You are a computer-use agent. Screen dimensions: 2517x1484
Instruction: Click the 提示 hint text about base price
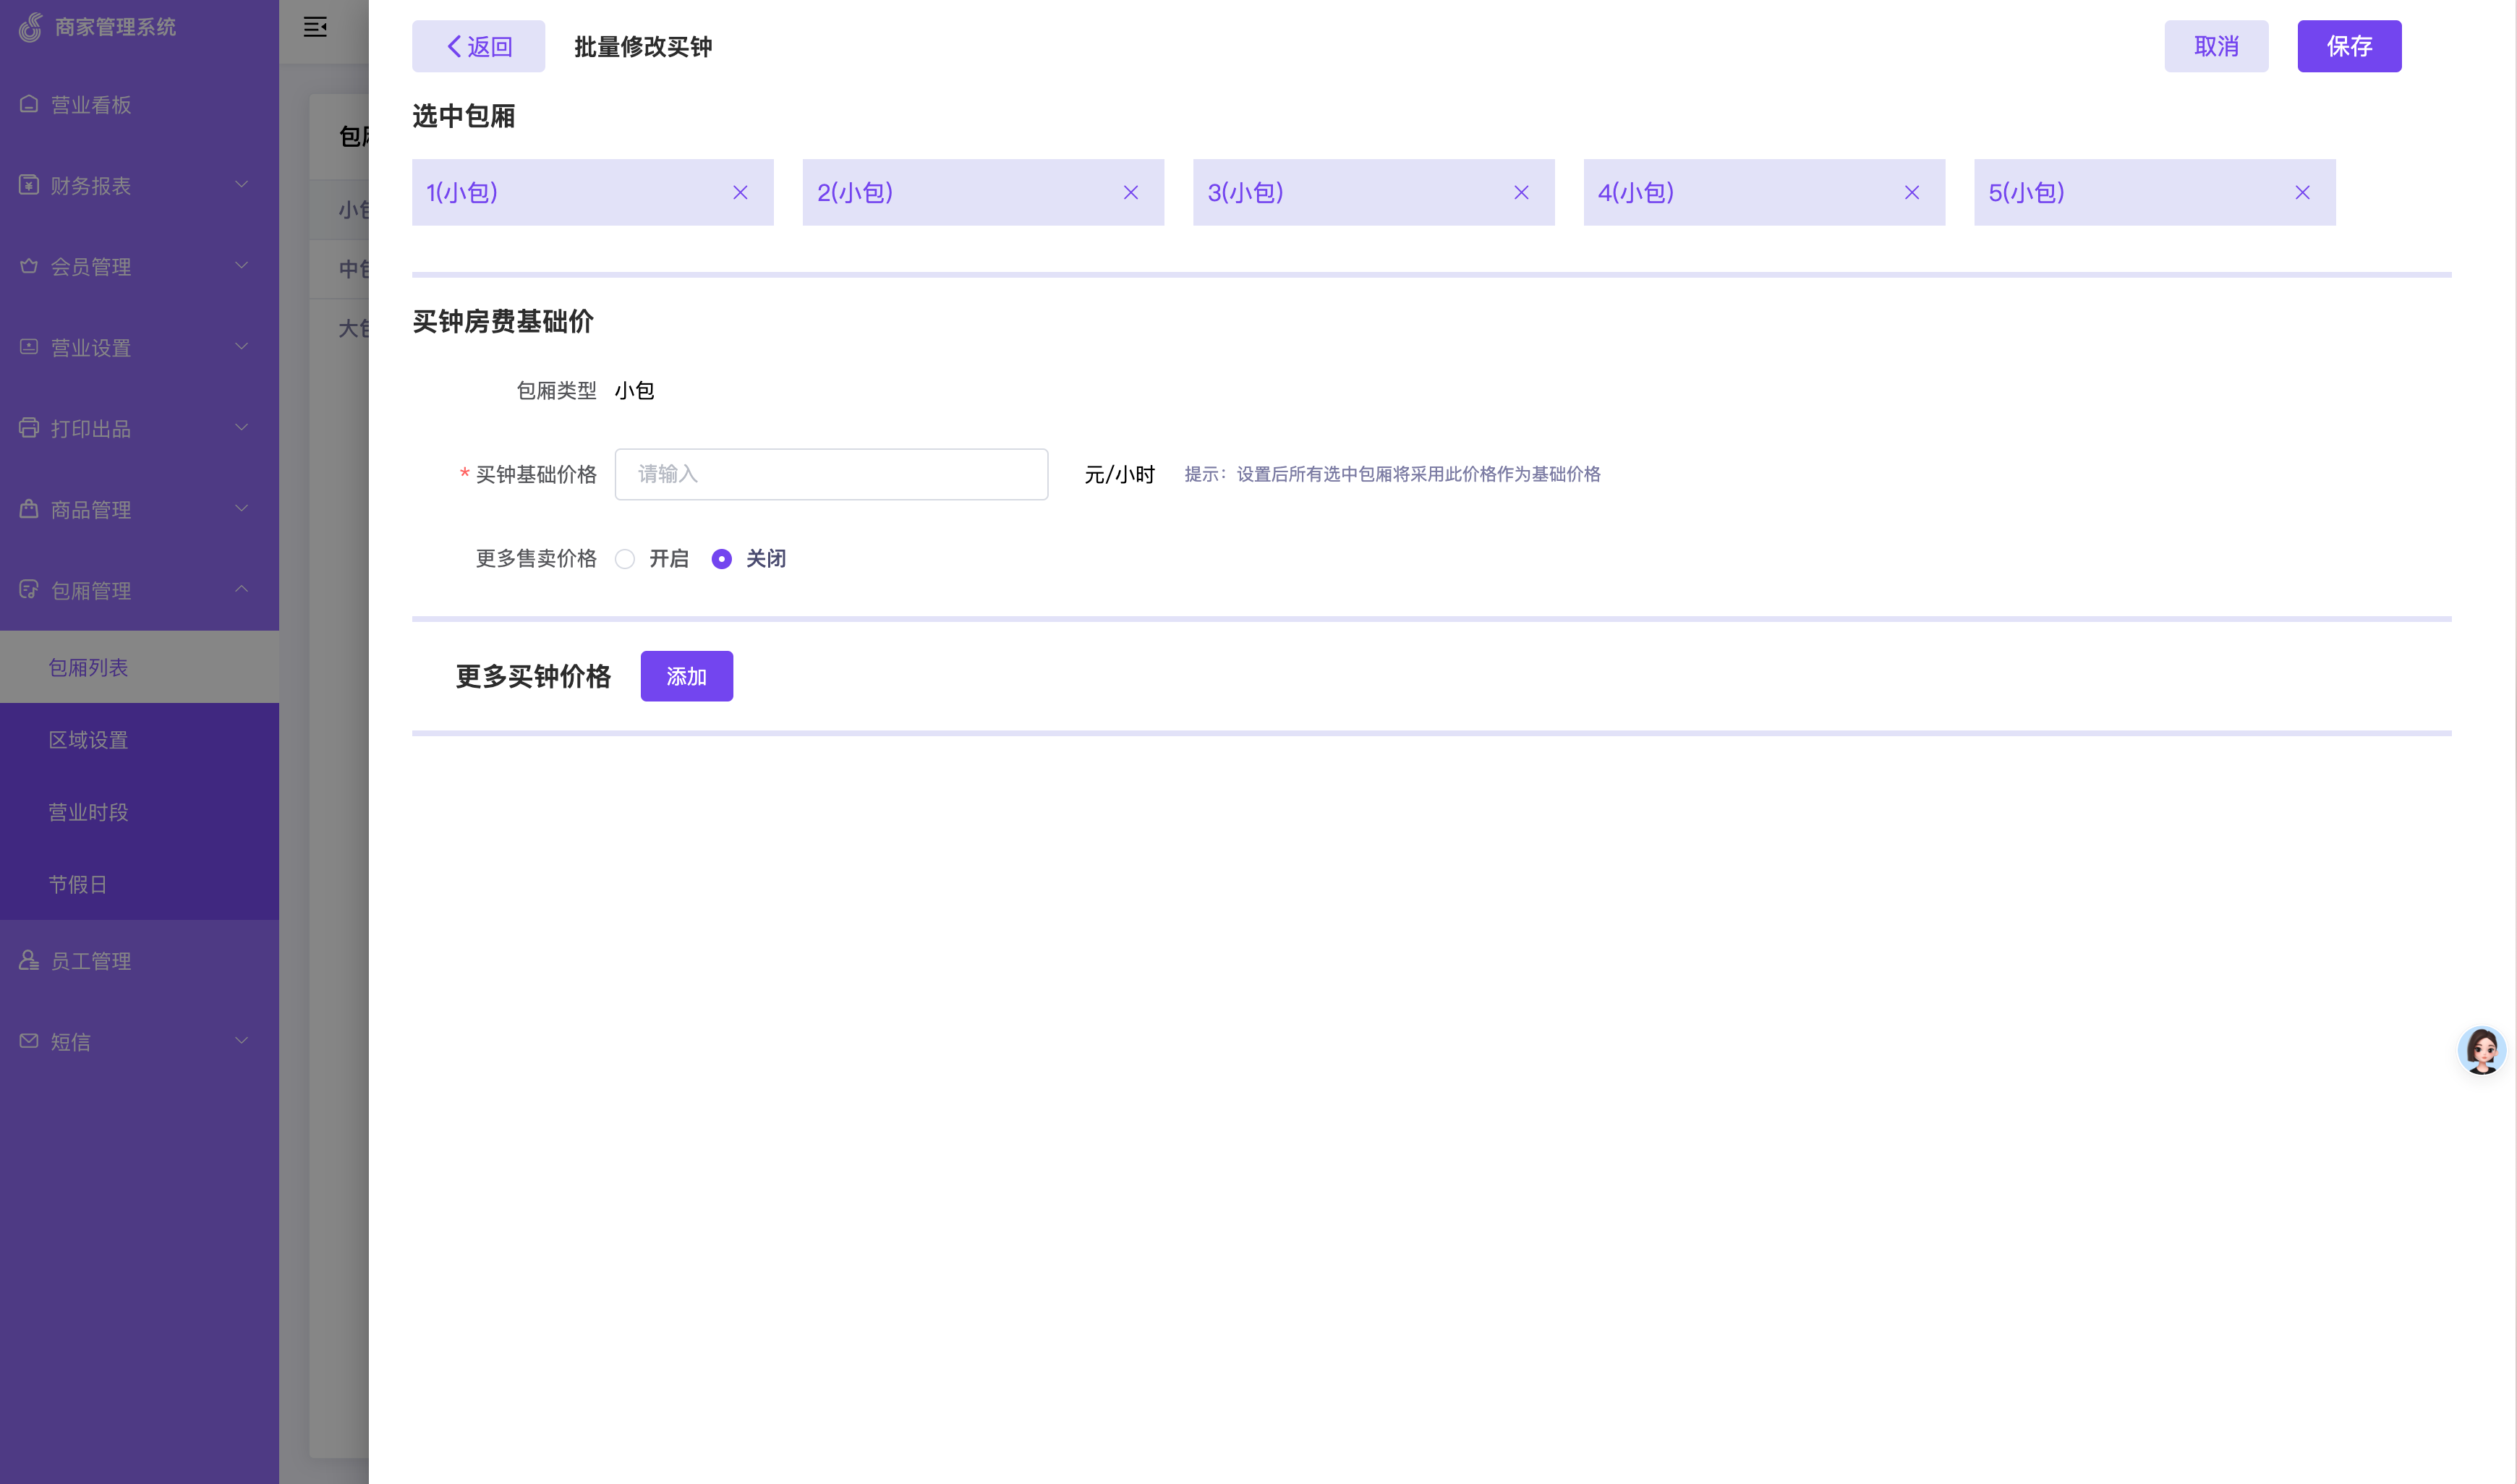pos(1392,474)
